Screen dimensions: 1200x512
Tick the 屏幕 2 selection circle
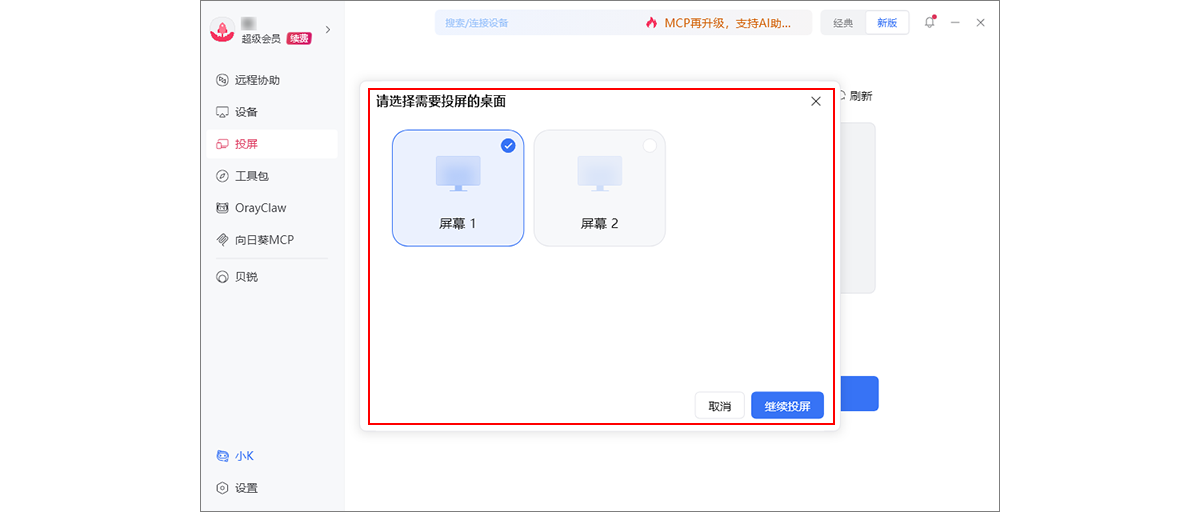[650, 146]
